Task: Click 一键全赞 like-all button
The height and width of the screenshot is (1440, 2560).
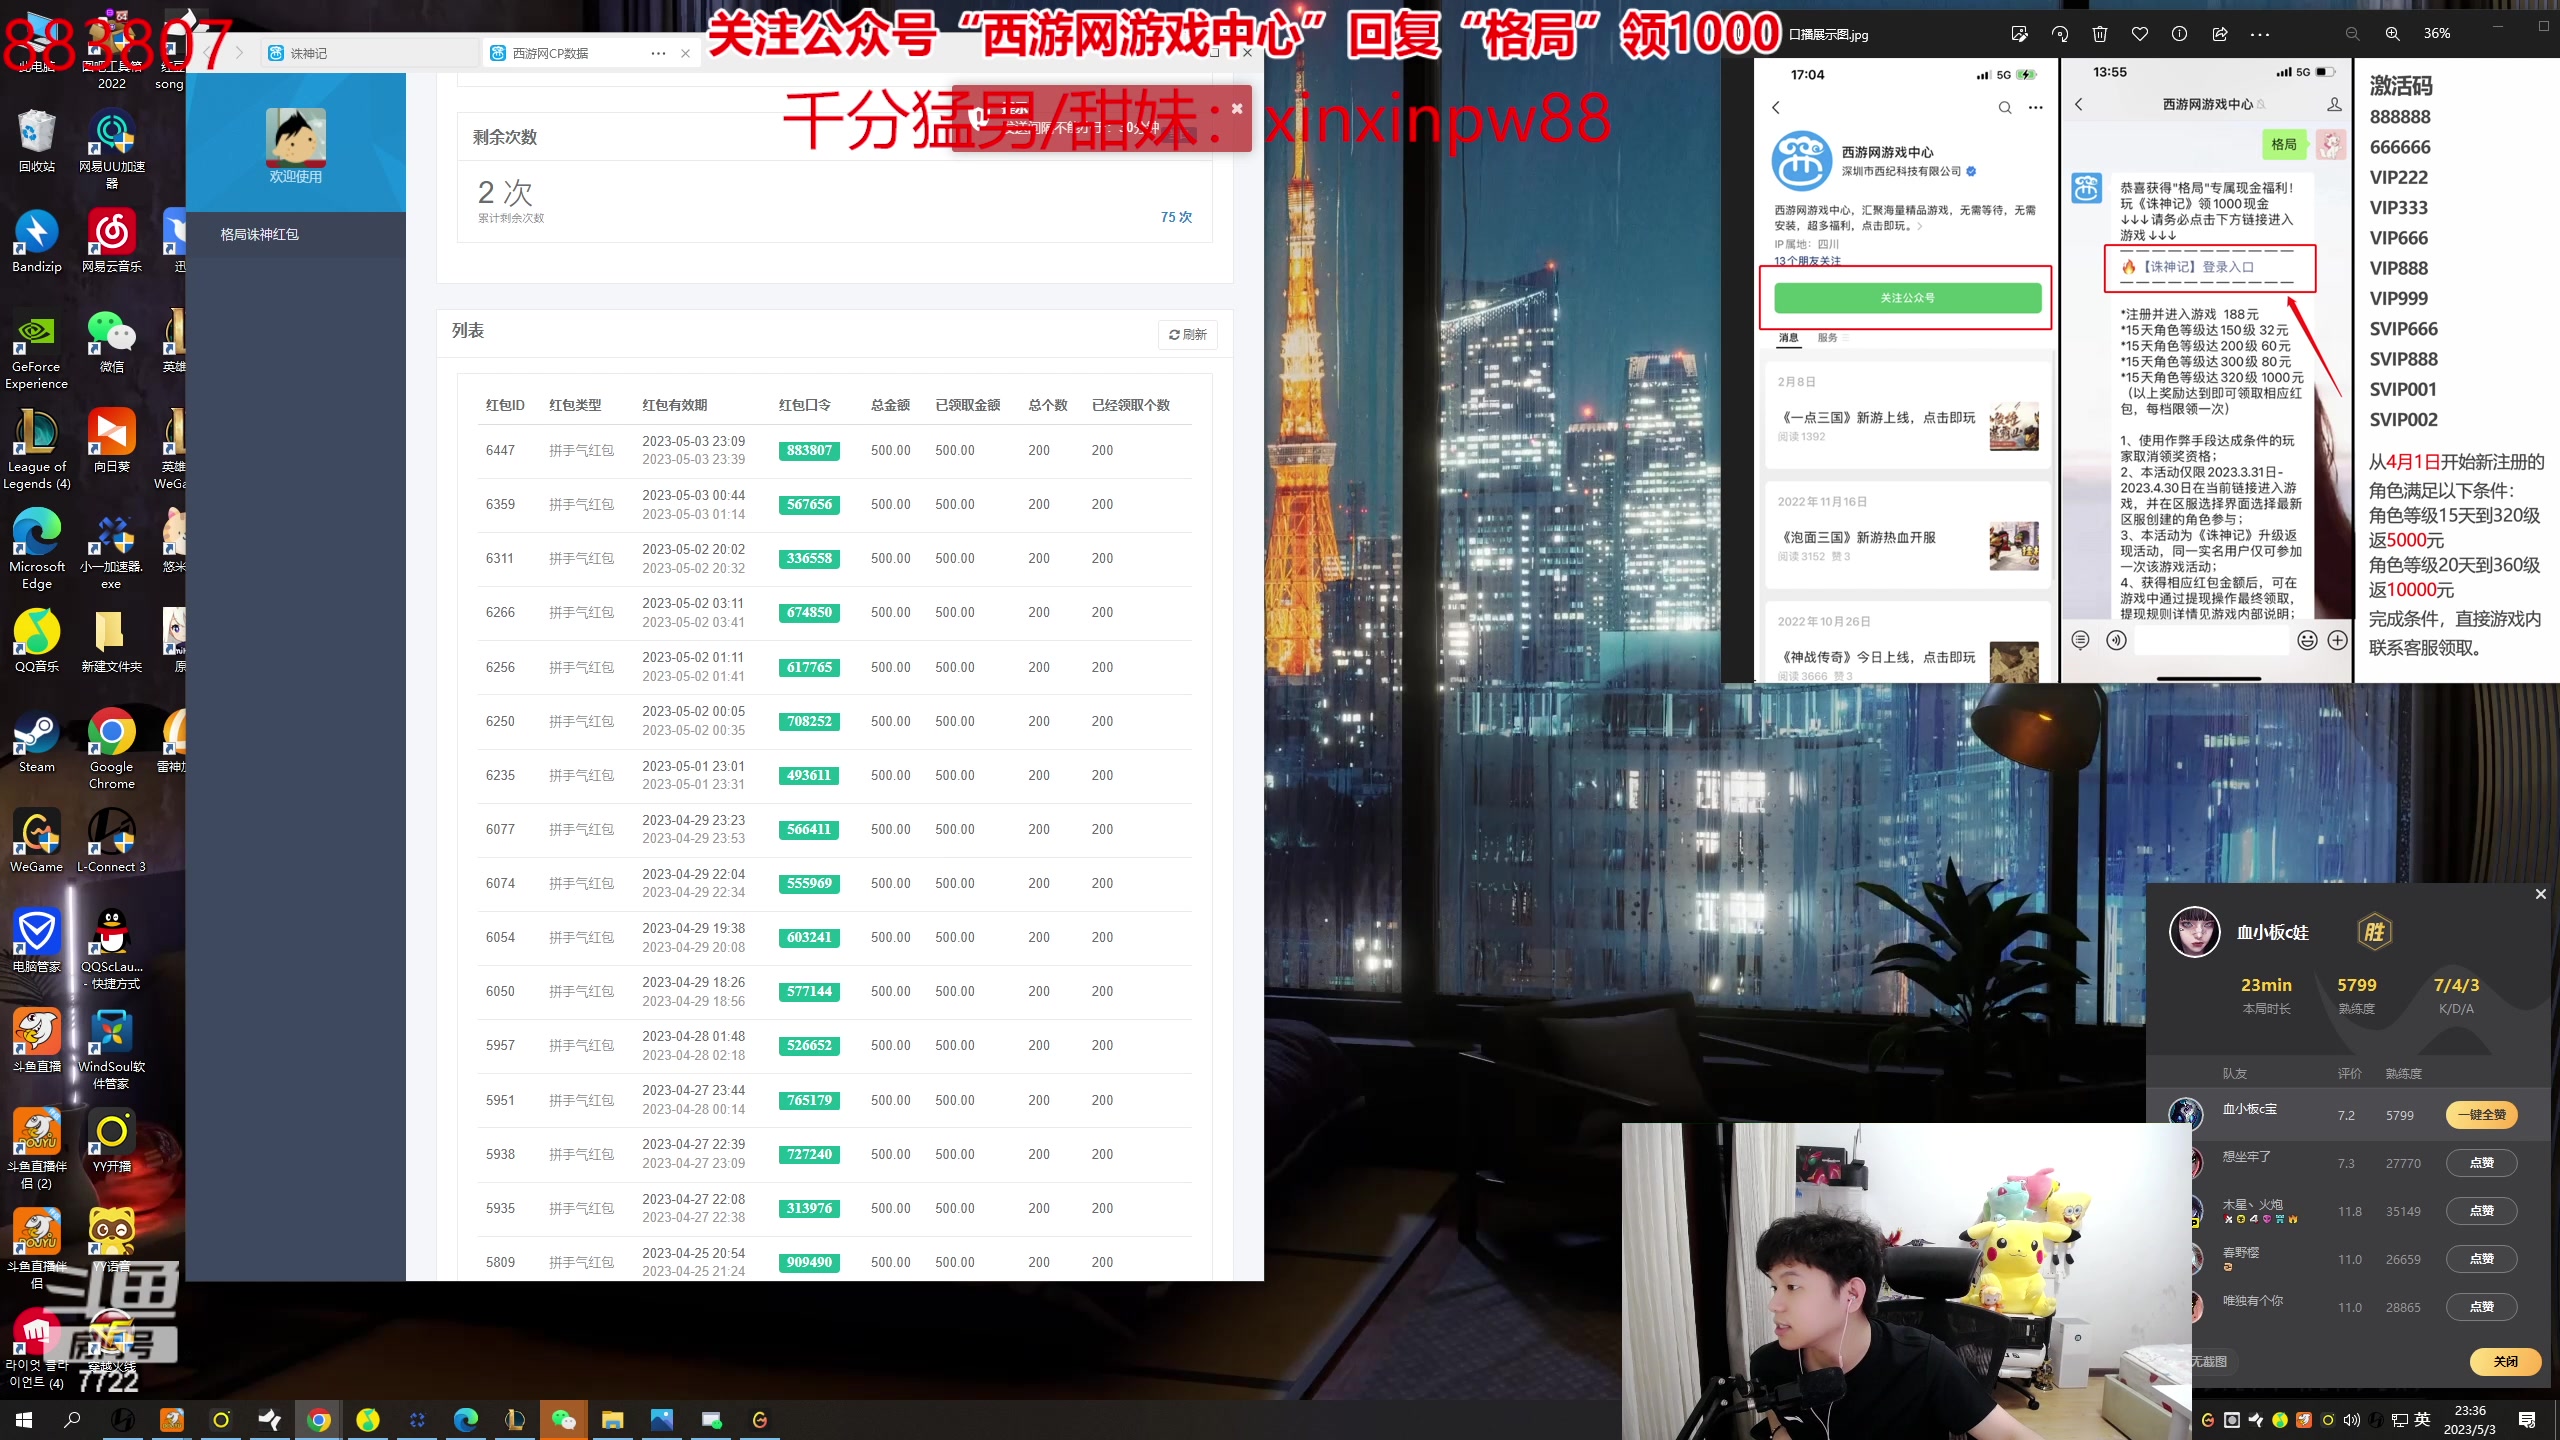Action: coord(2481,1115)
